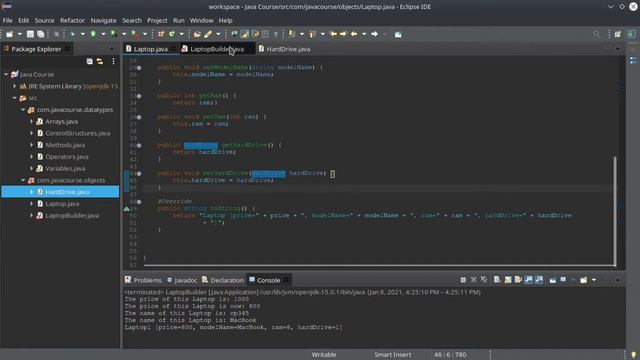
Task: Toggle Scroll Lock in Console toolbar
Action: [x=508, y=280]
